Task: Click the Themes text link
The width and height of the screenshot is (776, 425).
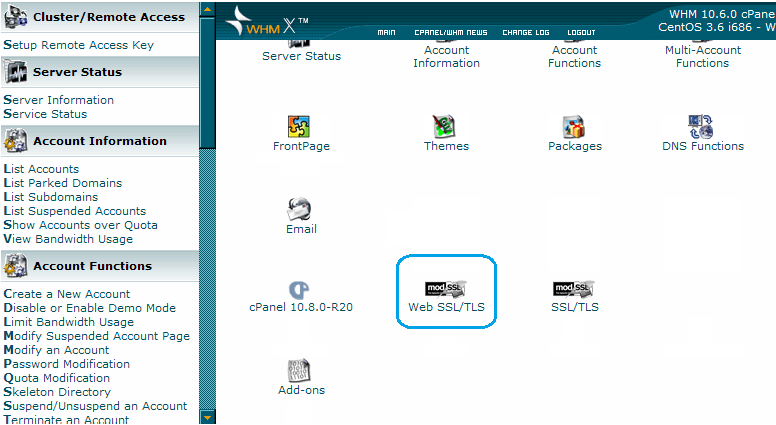Action: (446, 146)
